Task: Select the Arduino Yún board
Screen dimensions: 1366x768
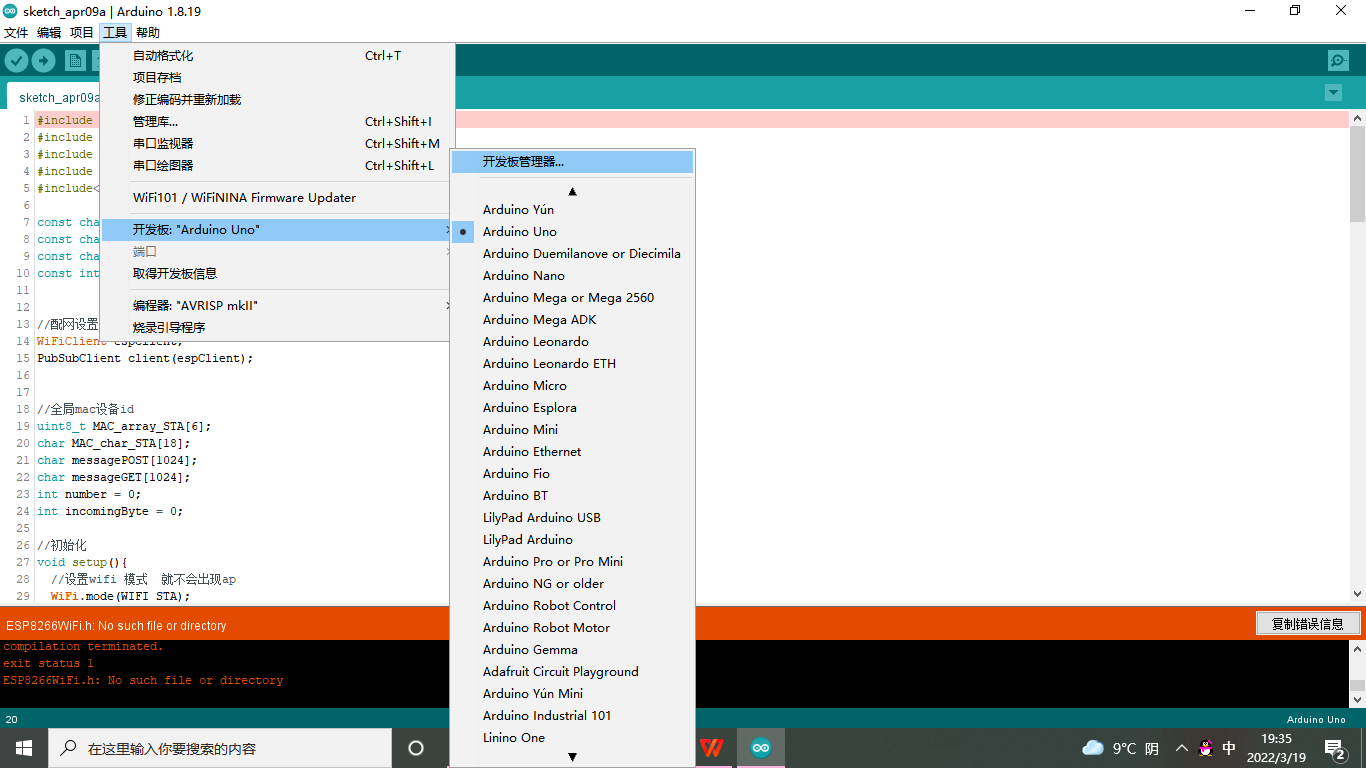Action: 572,210
